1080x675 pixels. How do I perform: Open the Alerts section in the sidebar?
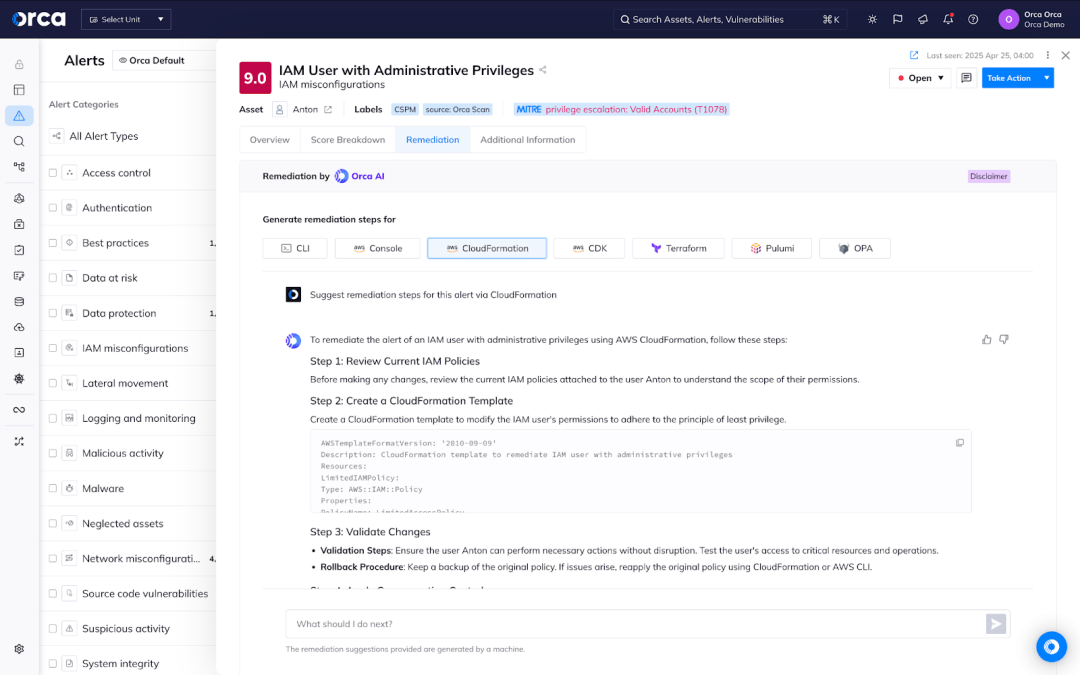tap(19, 116)
